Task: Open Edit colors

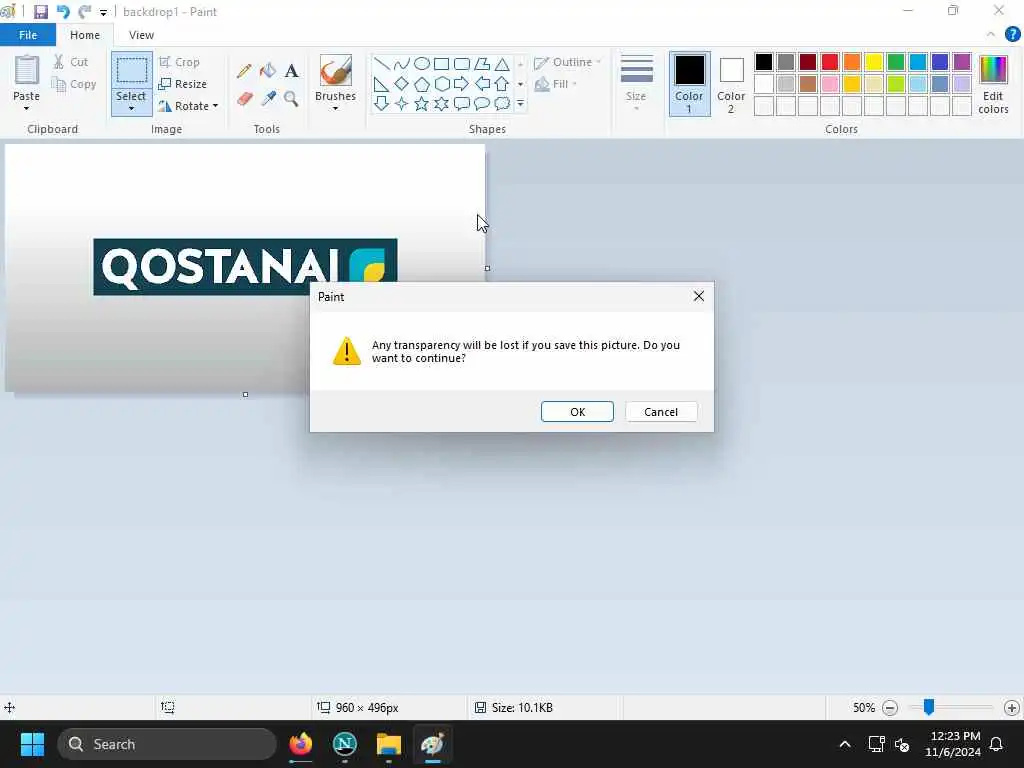Action: [993, 84]
